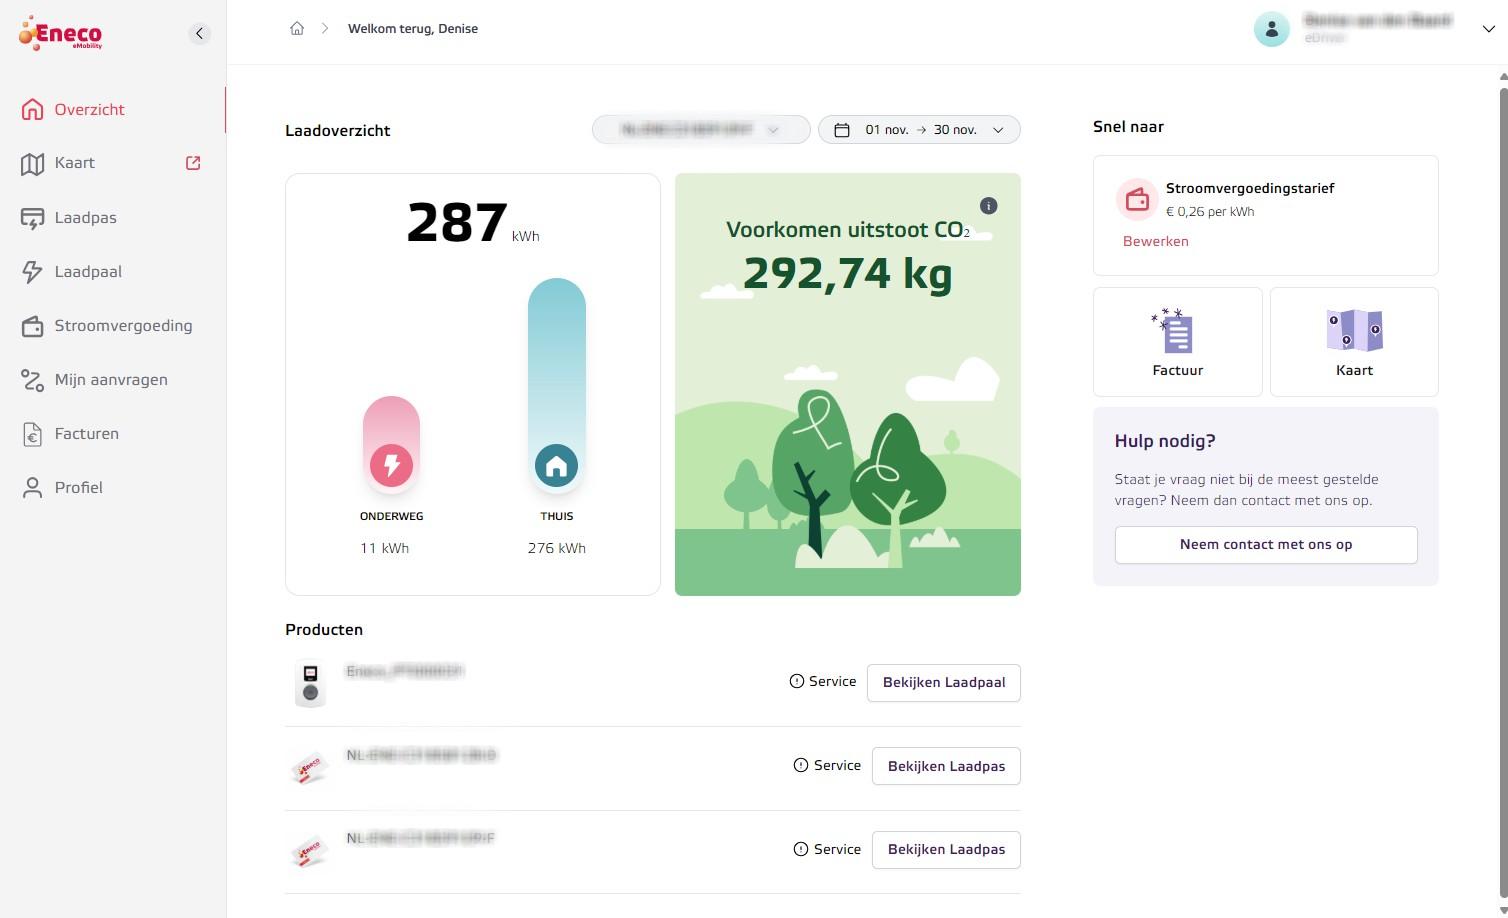Collapse the sidebar with the arrow button
Image resolution: width=1508 pixels, height=918 pixels.
coord(200,34)
